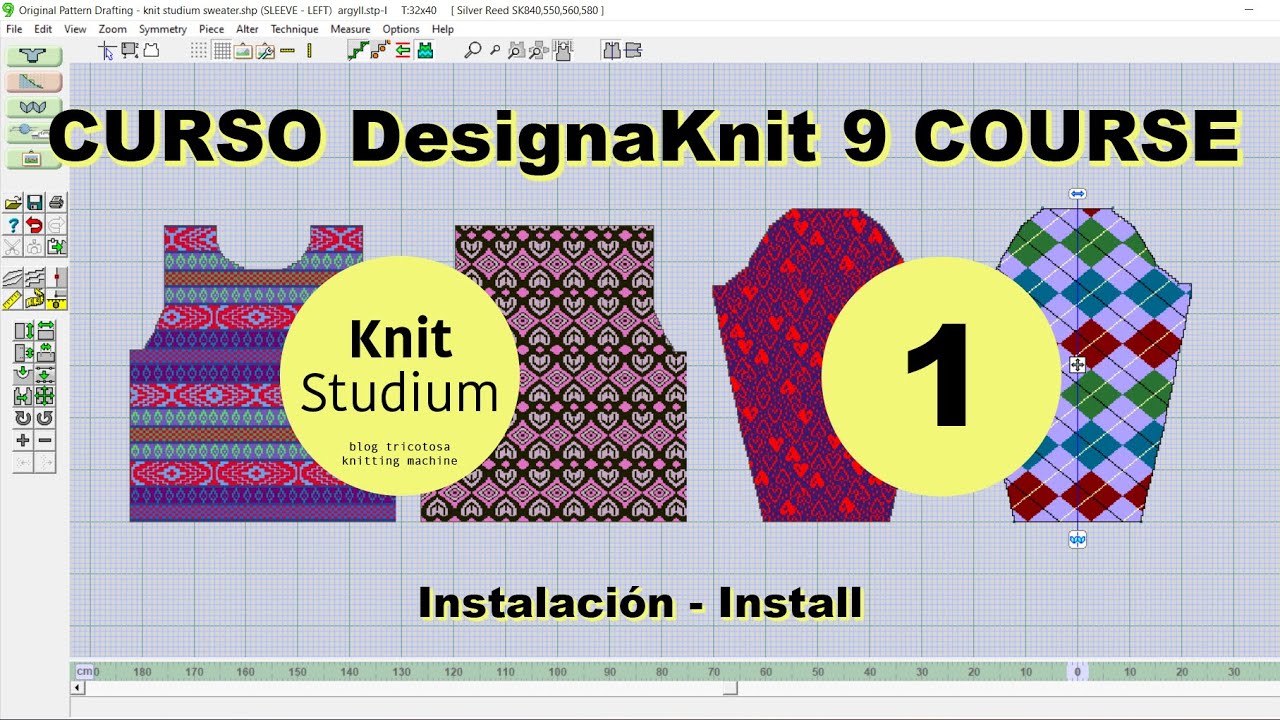Viewport: 1280px width, 720px height.
Task: Undo with the red arrow icon
Action: 34,224
